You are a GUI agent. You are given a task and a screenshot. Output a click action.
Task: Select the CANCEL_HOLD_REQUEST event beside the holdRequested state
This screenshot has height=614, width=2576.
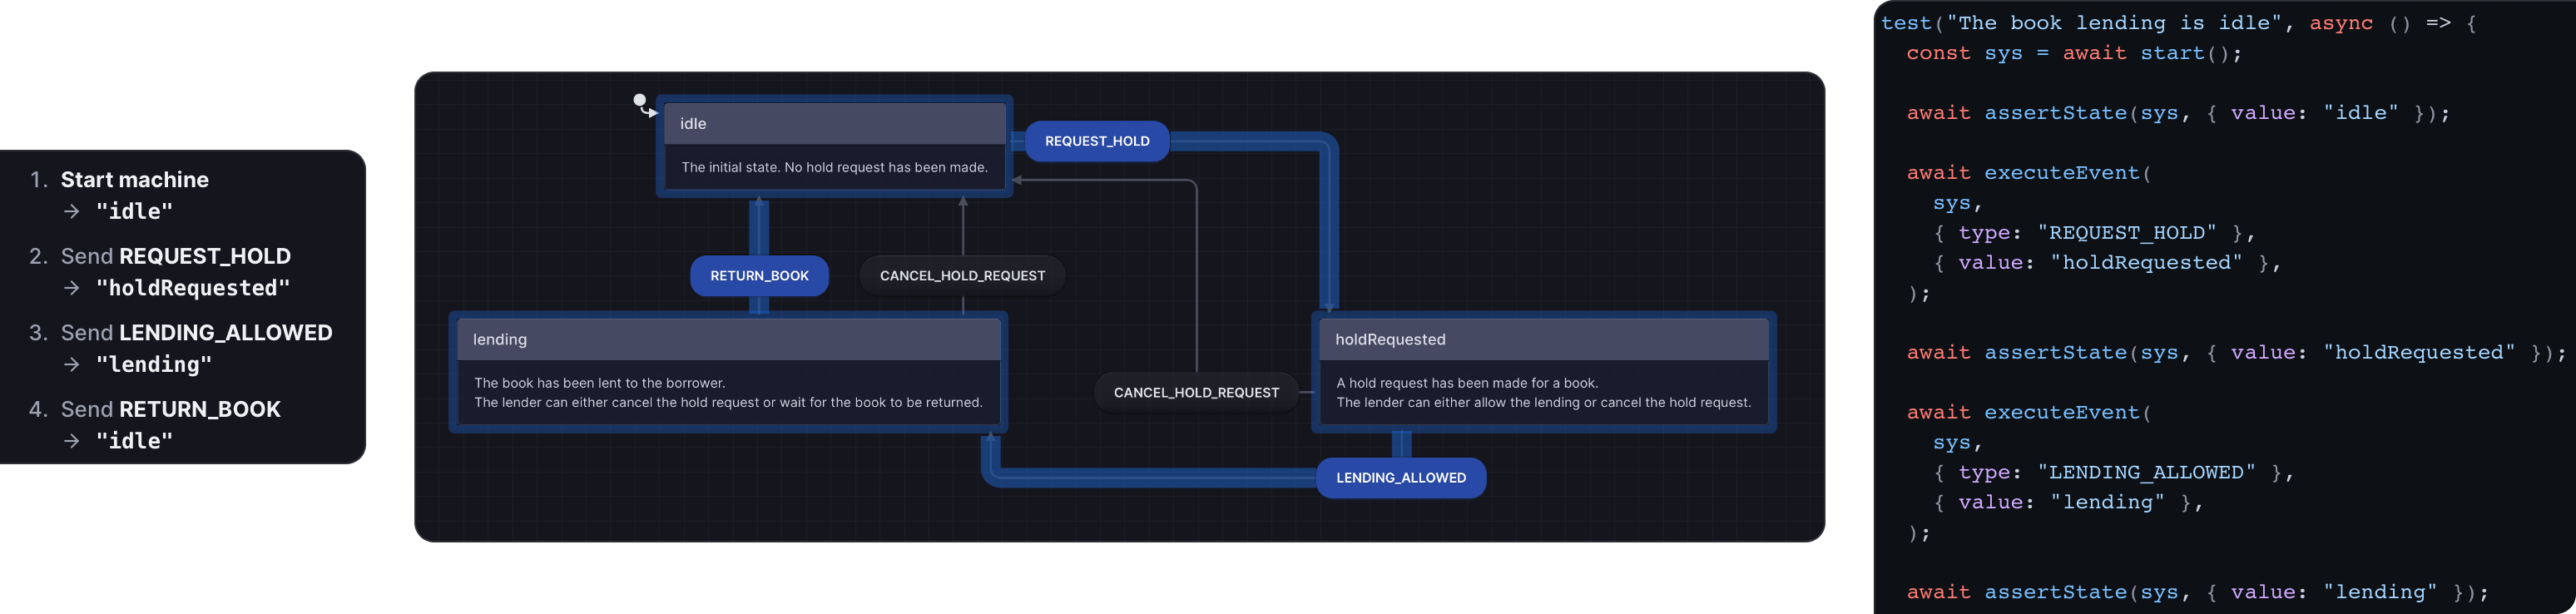[x=1196, y=393]
